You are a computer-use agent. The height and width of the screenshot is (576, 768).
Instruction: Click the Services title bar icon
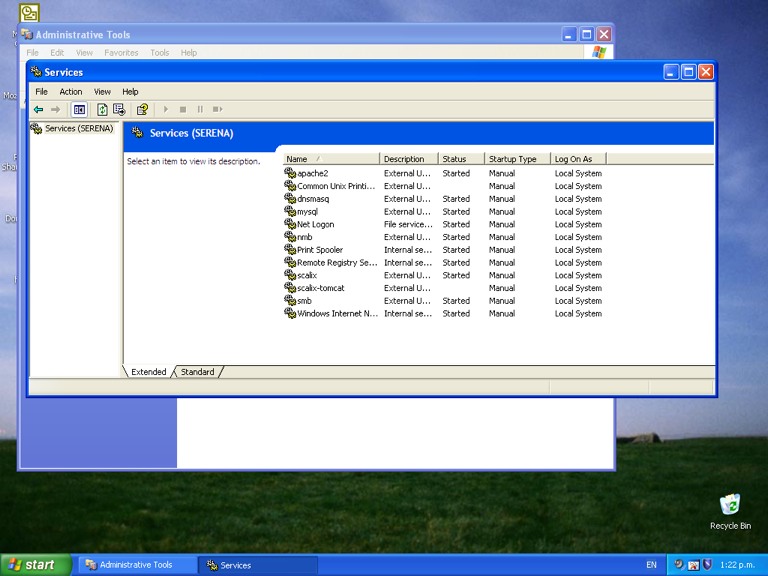point(36,72)
